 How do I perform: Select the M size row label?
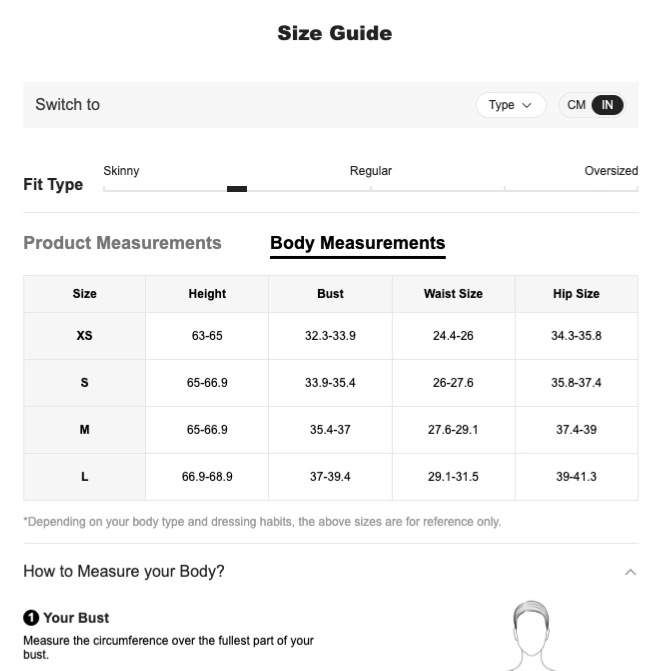84,430
